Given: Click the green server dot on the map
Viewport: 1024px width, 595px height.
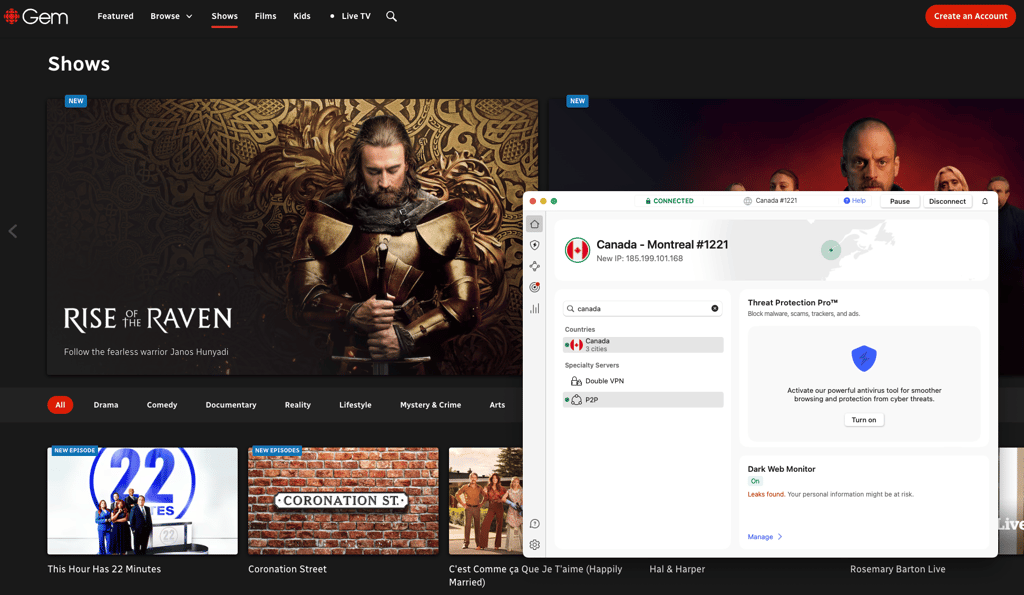Looking at the screenshot, I should point(831,250).
